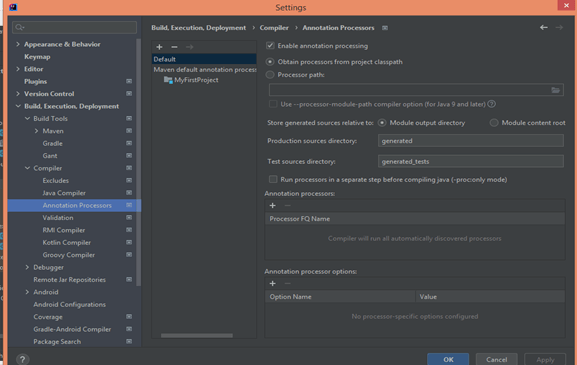Click OK to save settings
Viewport: 577px width, 365px height.
[x=448, y=359]
